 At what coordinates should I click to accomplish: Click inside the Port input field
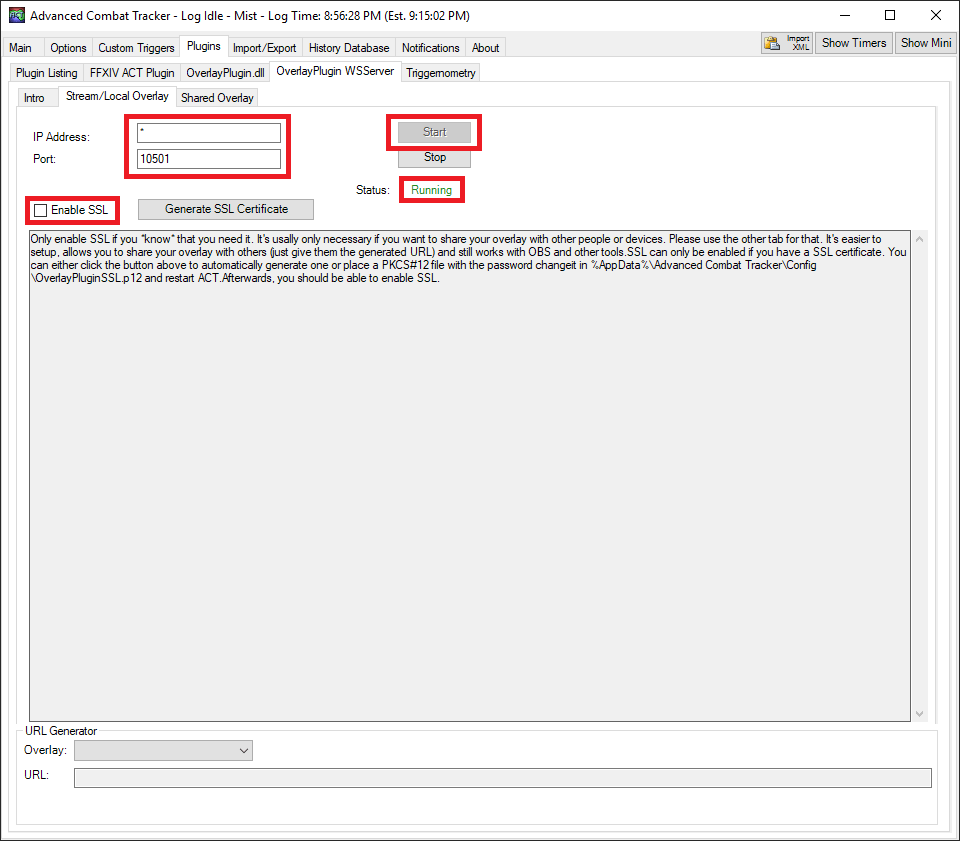tap(208, 158)
